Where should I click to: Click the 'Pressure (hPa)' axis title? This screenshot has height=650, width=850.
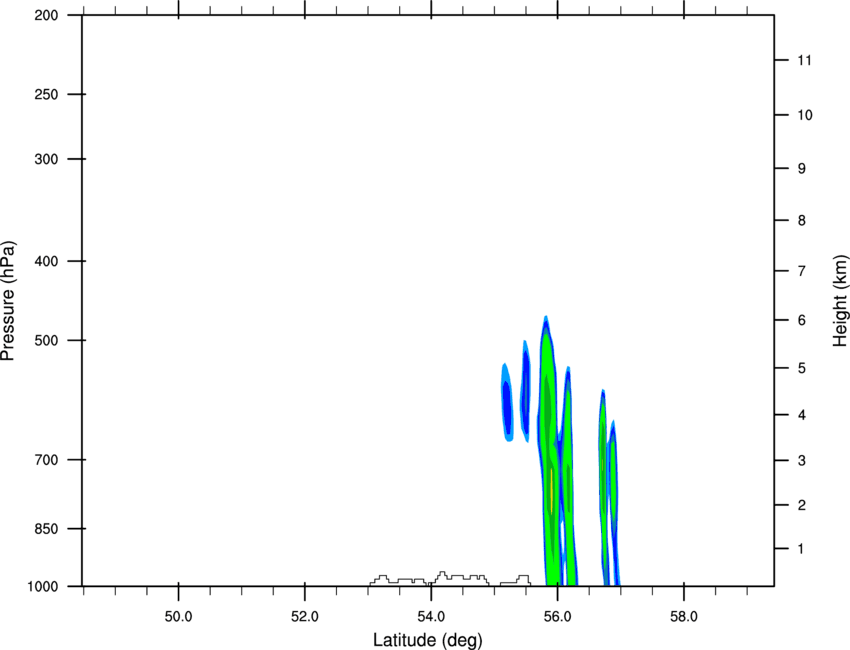pos(8,301)
